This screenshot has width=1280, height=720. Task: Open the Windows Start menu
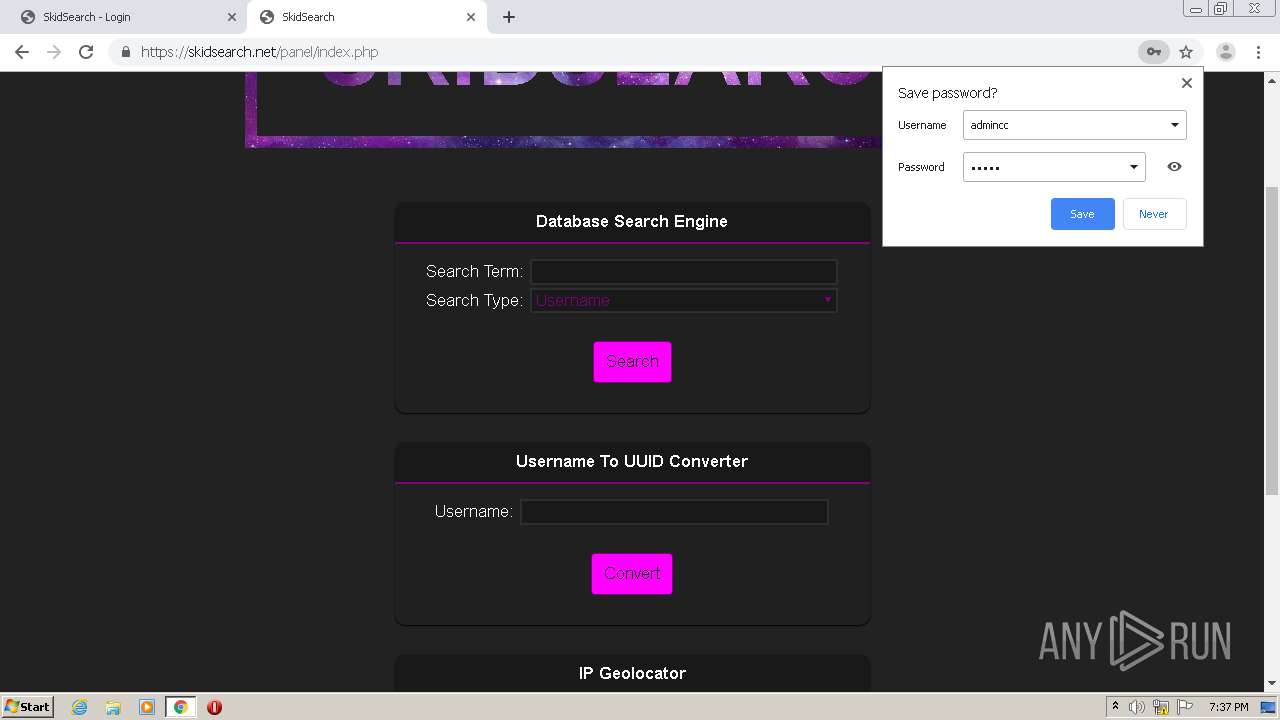point(28,706)
